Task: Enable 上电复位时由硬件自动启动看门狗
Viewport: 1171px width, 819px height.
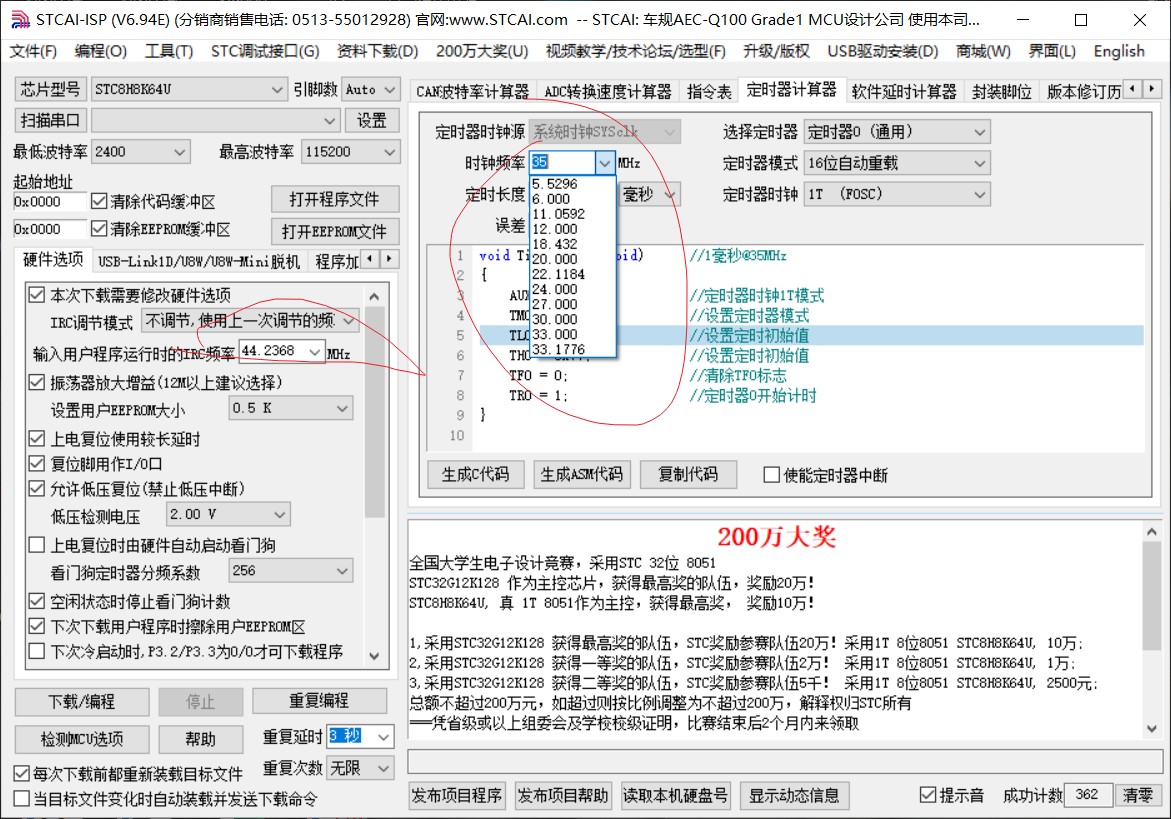Action: (37, 545)
